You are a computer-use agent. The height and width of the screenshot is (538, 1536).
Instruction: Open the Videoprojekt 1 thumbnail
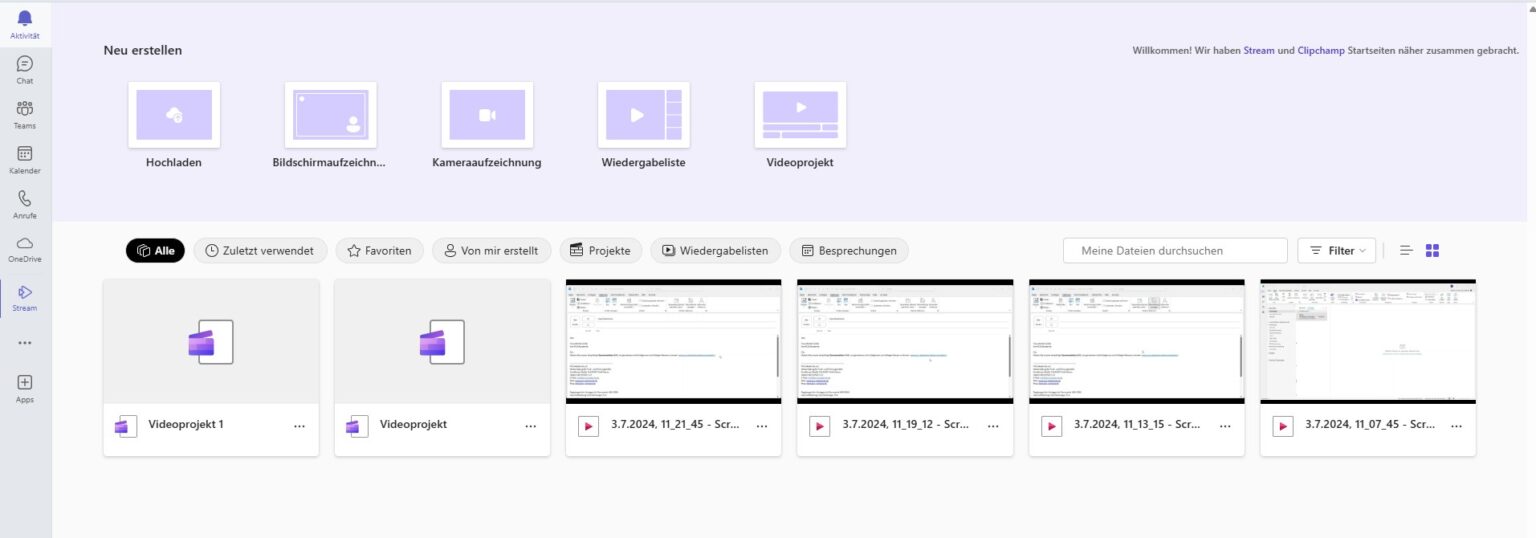point(211,341)
